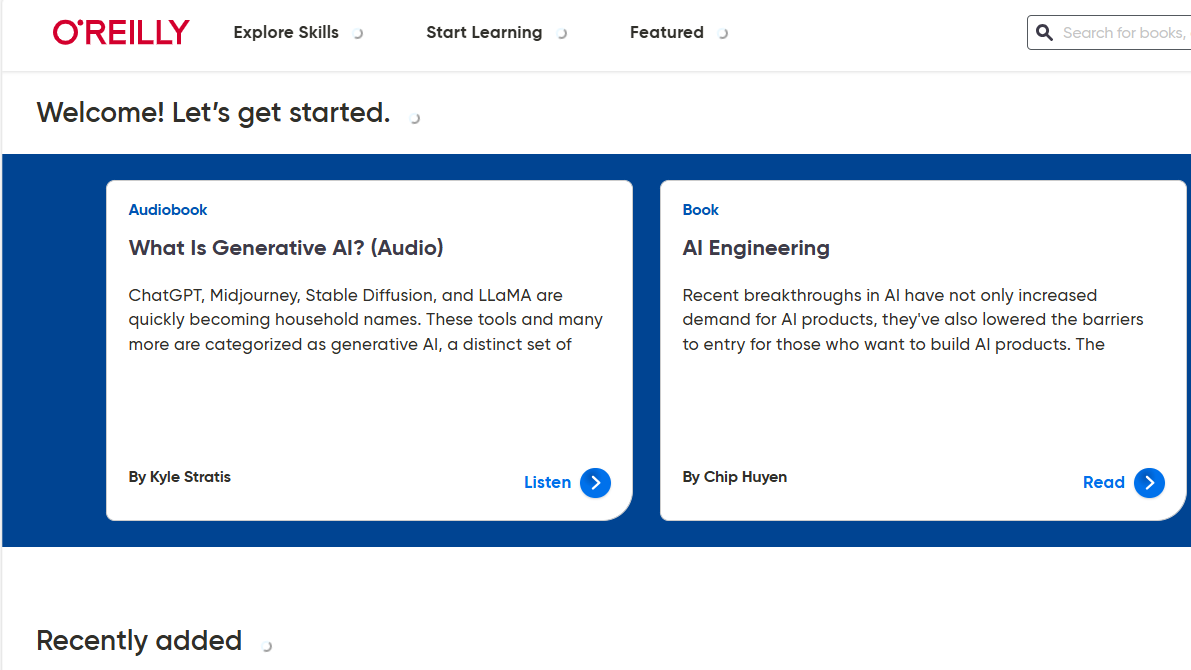1191x670 pixels.
Task: Click the Book category label
Action: click(700, 210)
